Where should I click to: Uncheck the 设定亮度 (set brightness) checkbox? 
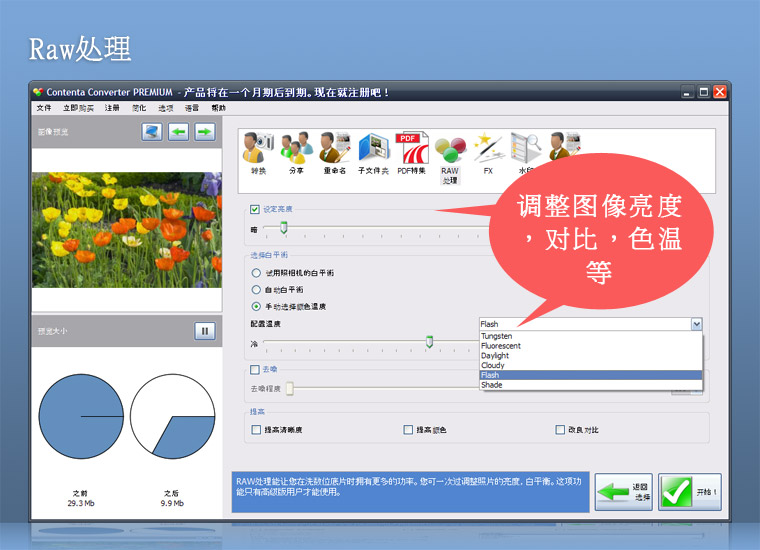[255, 209]
